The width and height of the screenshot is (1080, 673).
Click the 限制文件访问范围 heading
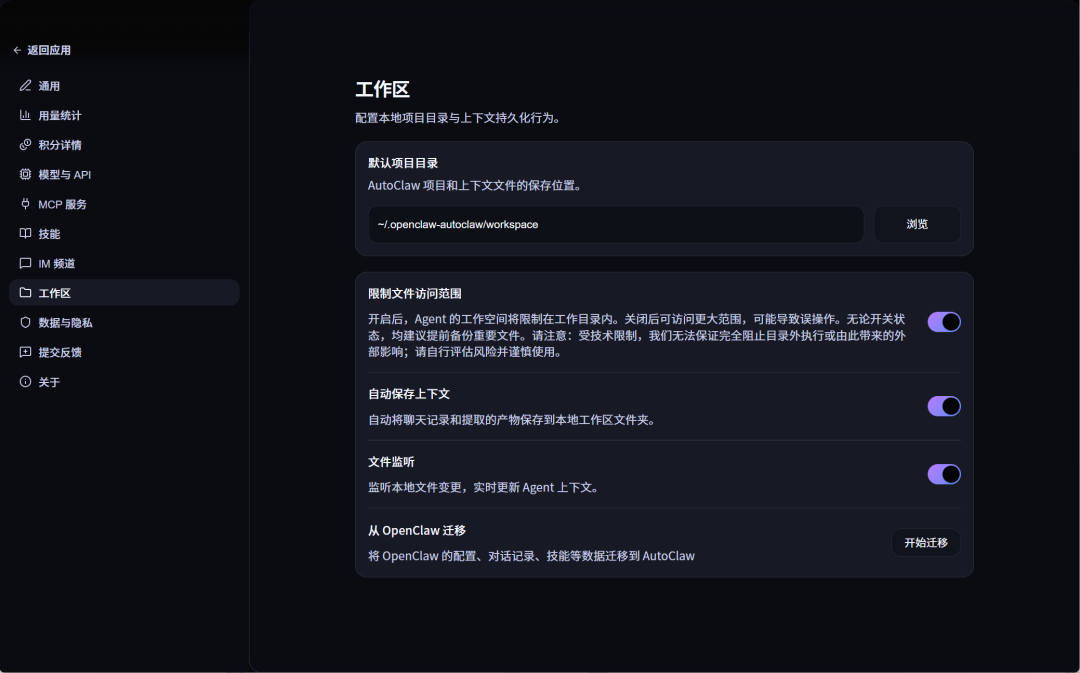(x=415, y=293)
